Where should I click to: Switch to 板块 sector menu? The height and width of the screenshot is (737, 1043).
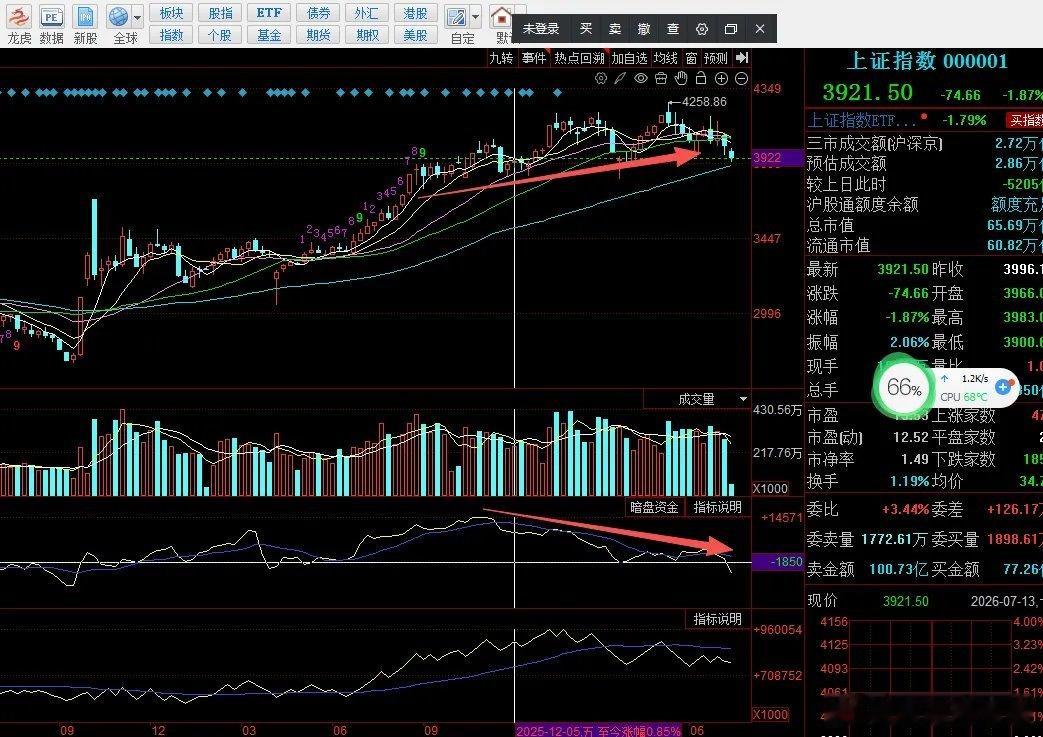pos(172,13)
